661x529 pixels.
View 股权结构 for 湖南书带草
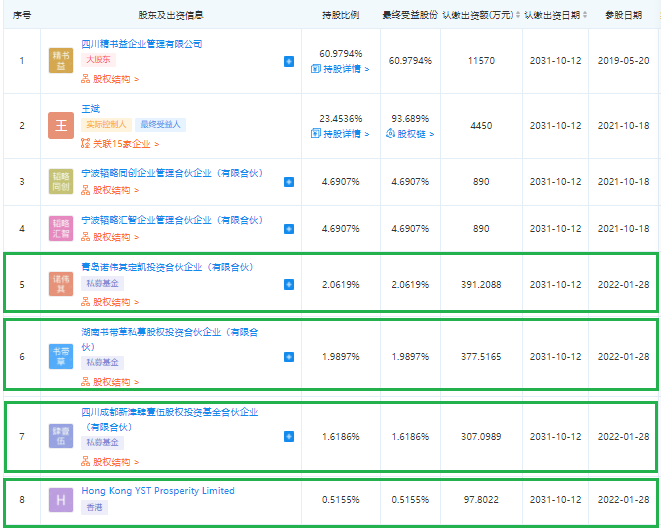pyautogui.click(x=110, y=382)
